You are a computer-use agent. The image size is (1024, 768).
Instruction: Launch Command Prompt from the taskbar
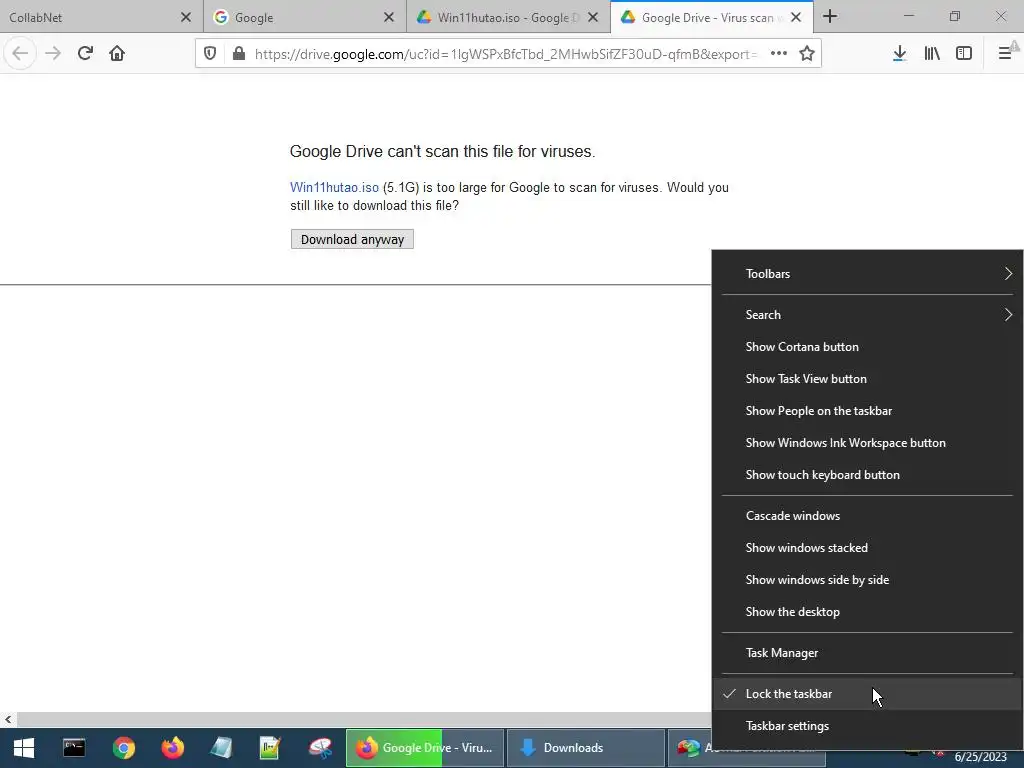pyautogui.click(x=74, y=748)
